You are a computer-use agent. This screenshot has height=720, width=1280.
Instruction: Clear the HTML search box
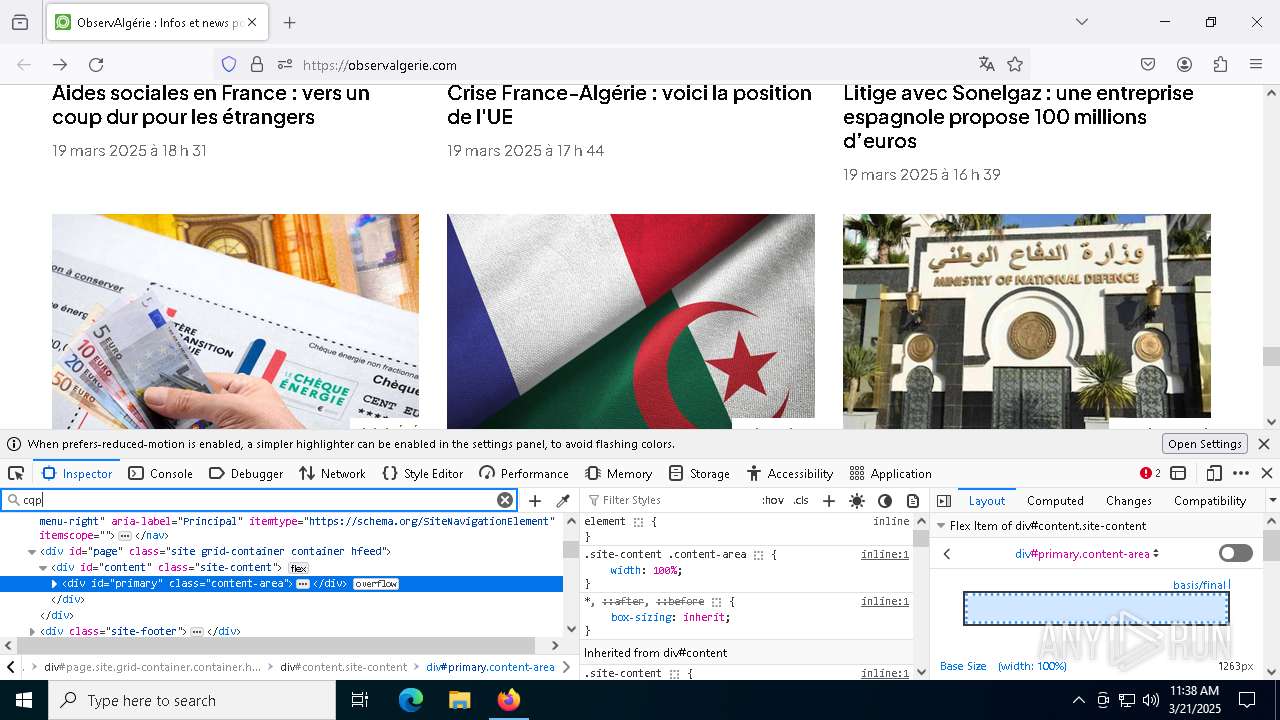point(505,500)
